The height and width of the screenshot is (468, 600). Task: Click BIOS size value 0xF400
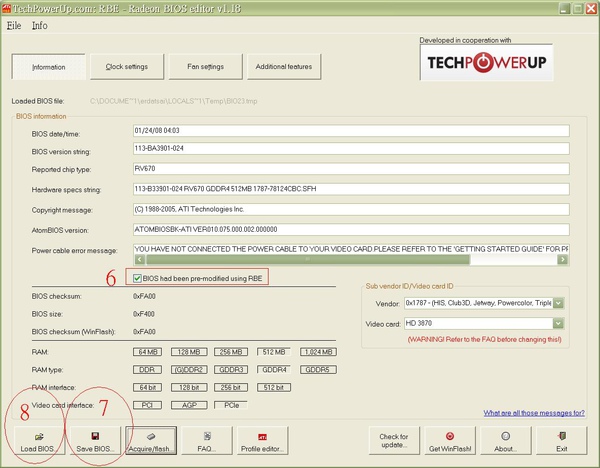coord(144,314)
